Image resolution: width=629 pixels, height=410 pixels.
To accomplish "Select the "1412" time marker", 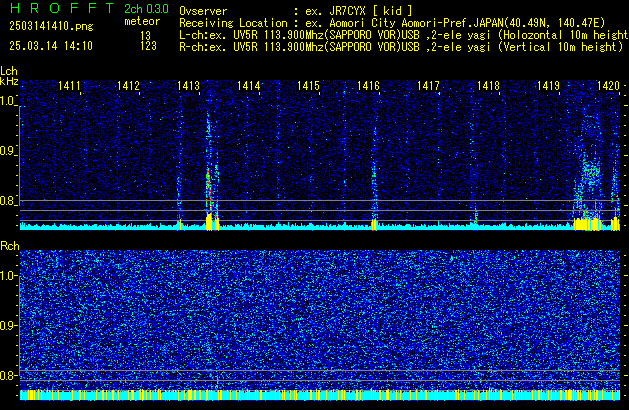I will click(x=128, y=86).
